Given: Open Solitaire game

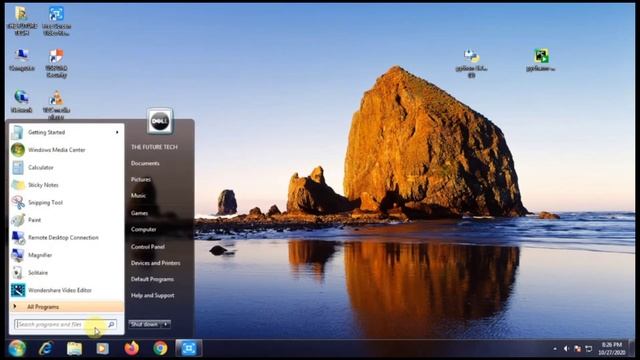Looking at the screenshot, I should pos(67,273).
